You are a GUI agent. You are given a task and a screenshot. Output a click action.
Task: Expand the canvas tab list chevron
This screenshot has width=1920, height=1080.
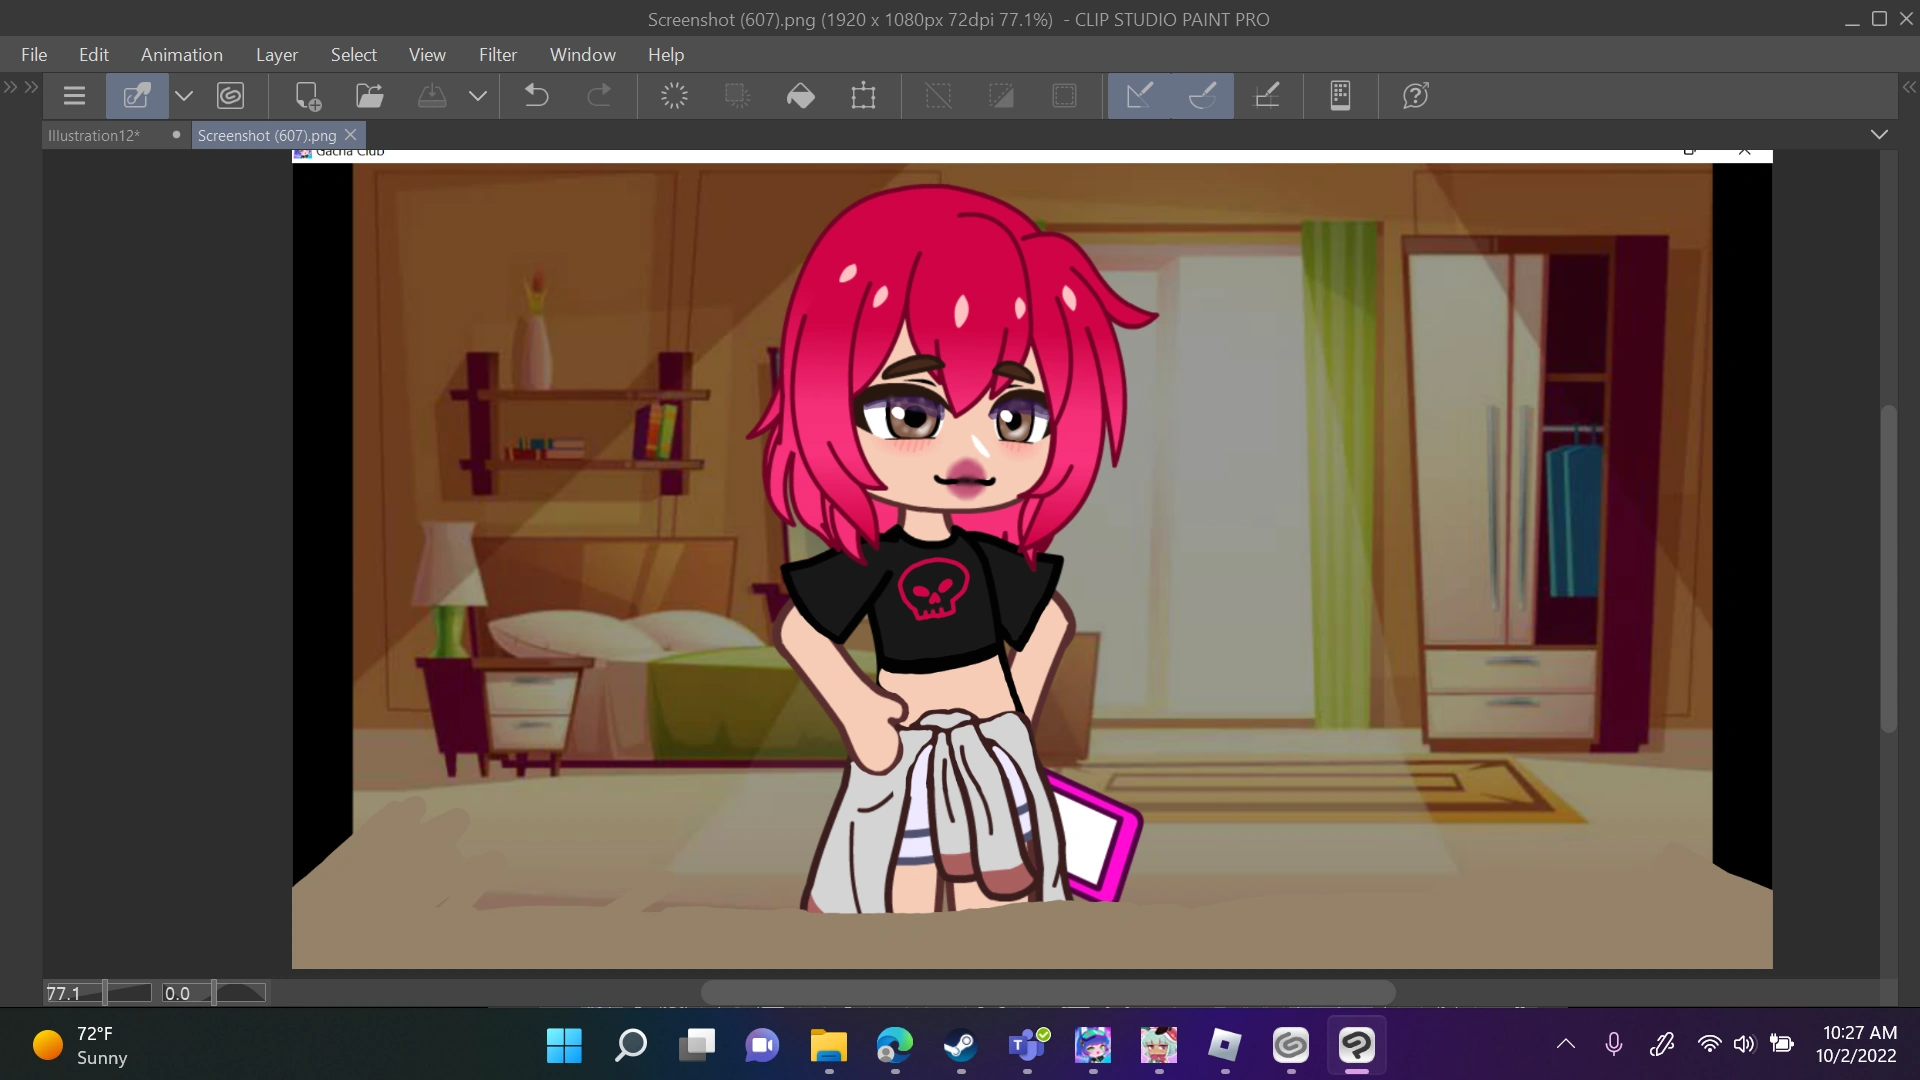pyautogui.click(x=1879, y=134)
